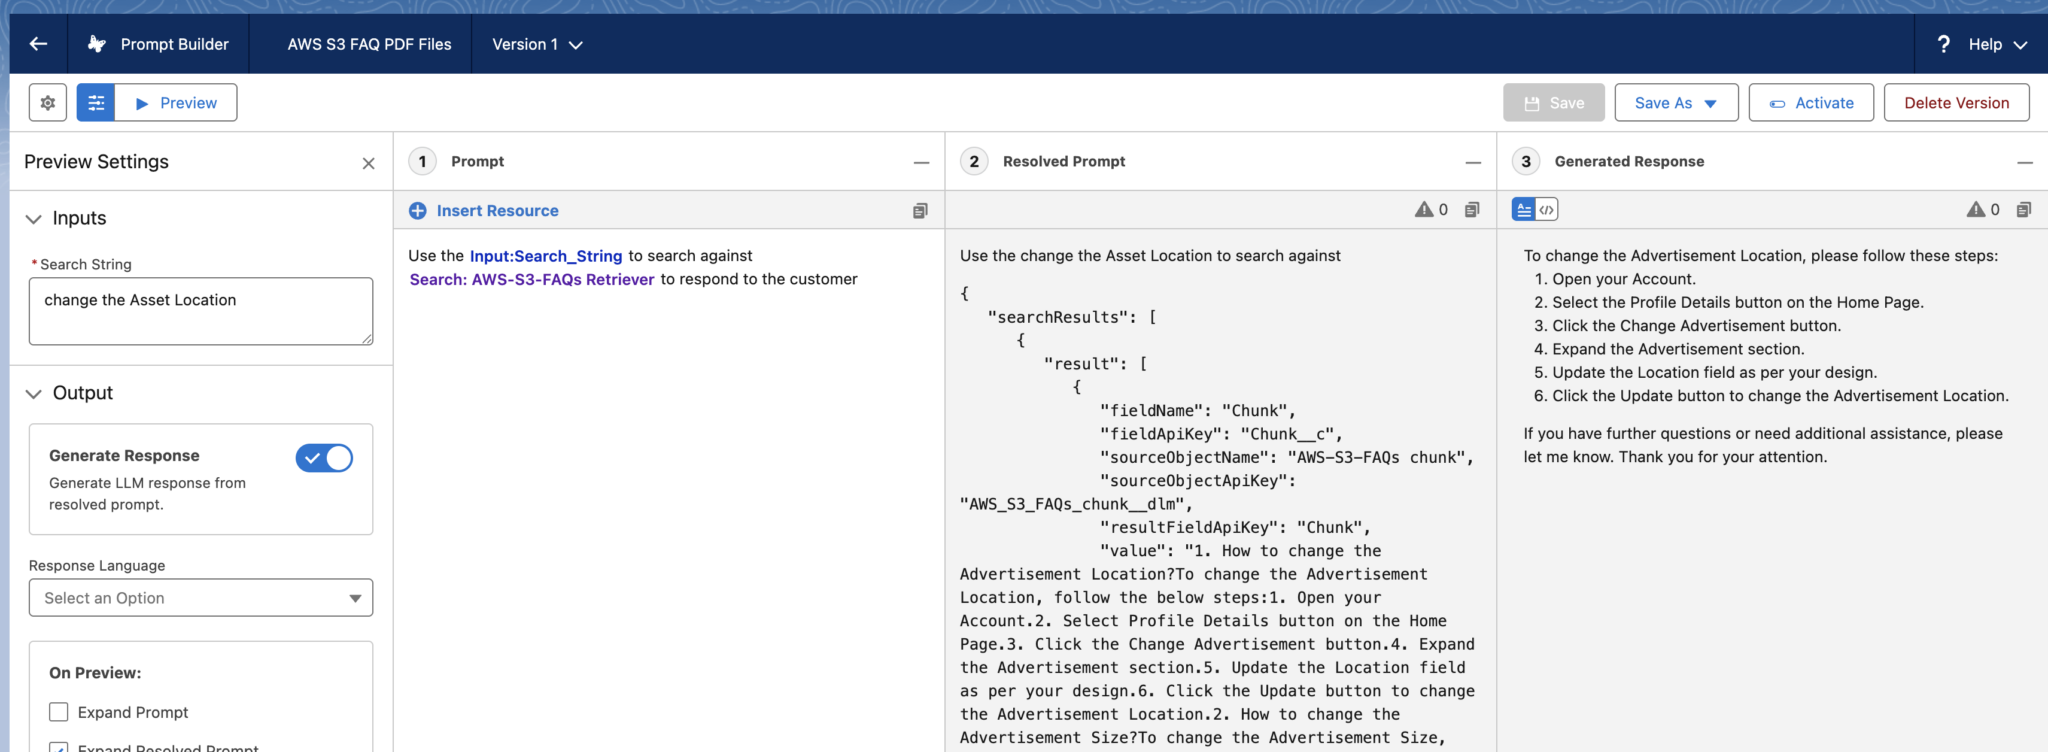
Task: Click the warning icon in Generated Response
Action: point(1976,209)
